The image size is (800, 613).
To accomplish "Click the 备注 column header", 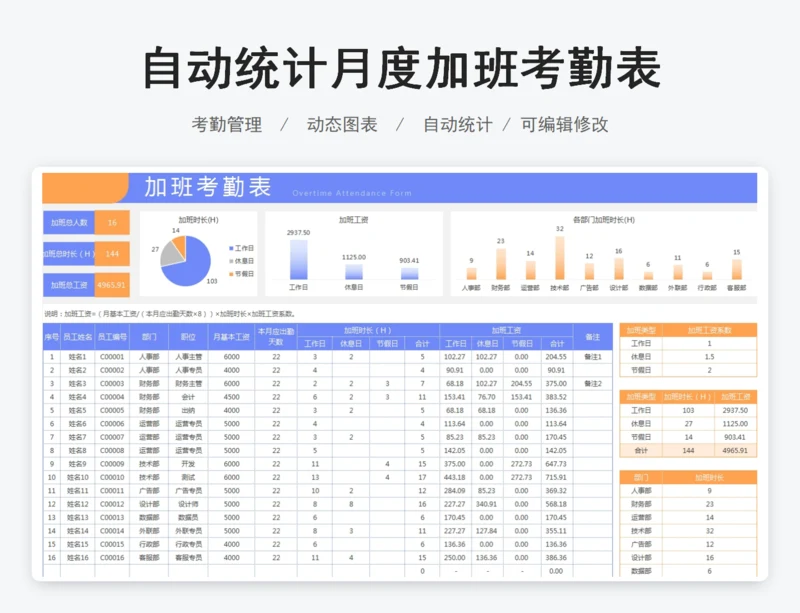I will tap(592, 337).
